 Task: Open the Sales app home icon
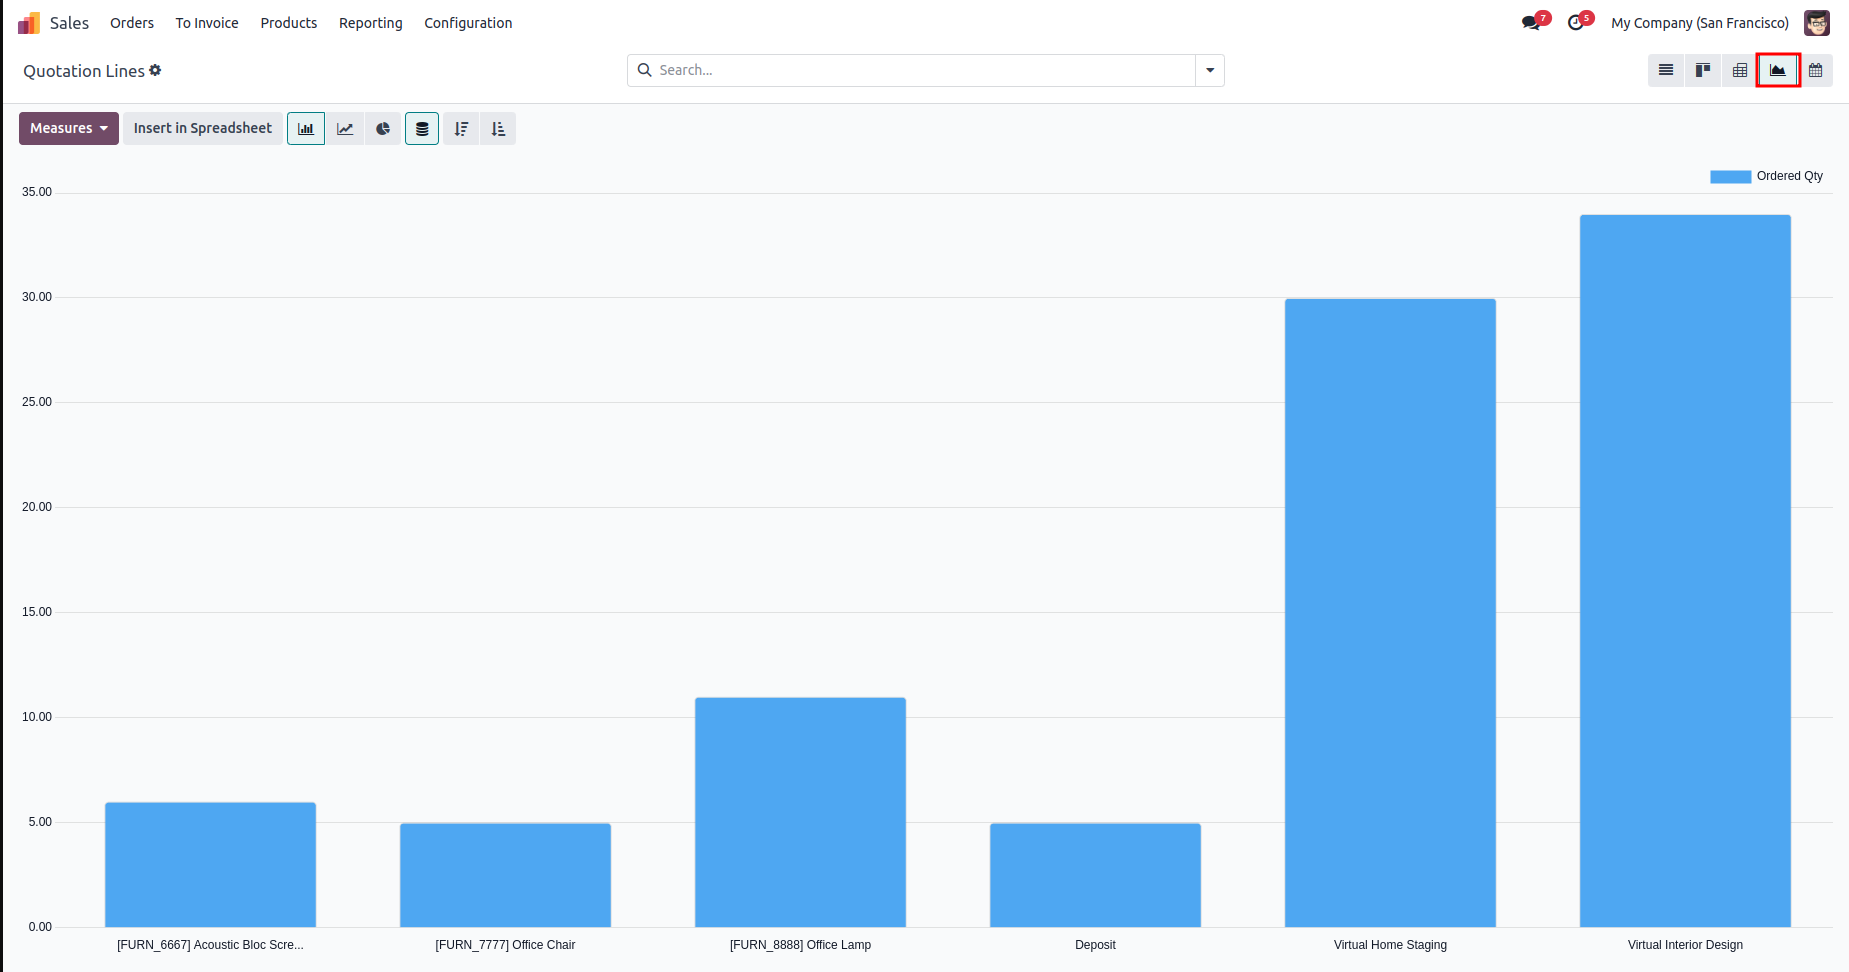point(29,23)
